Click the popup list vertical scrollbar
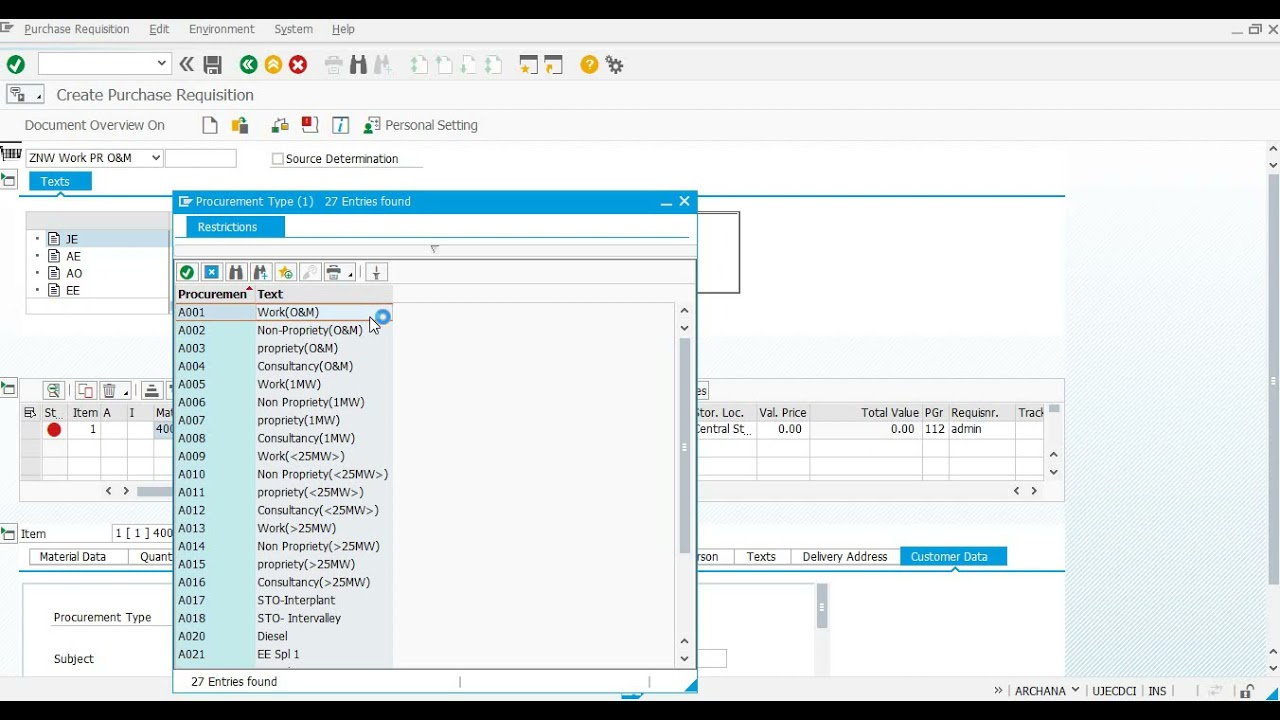The height and width of the screenshot is (720, 1280). [x=685, y=445]
